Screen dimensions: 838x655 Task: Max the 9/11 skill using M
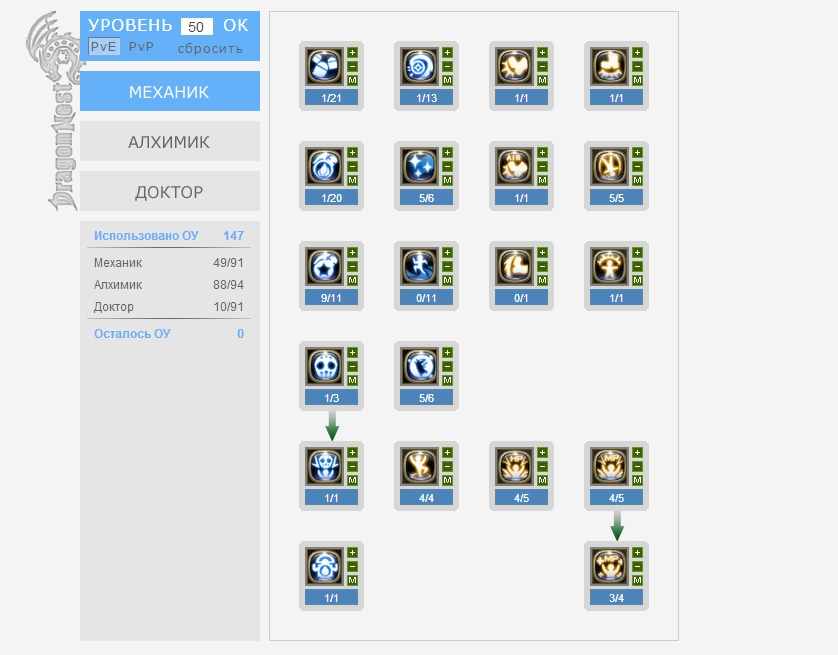coord(352,280)
